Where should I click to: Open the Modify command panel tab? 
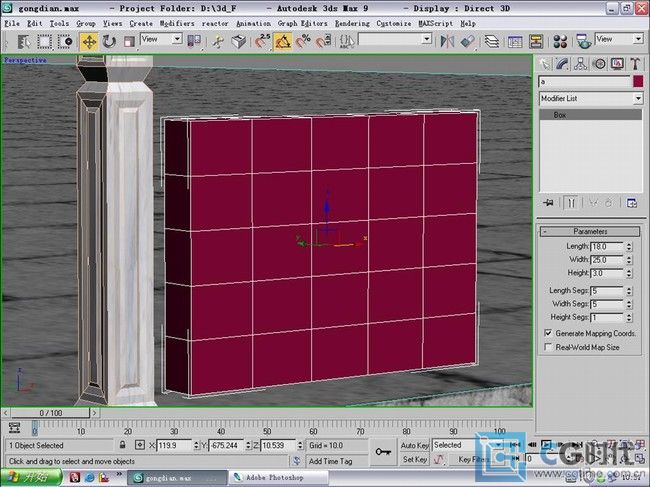[x=563, y=64]
